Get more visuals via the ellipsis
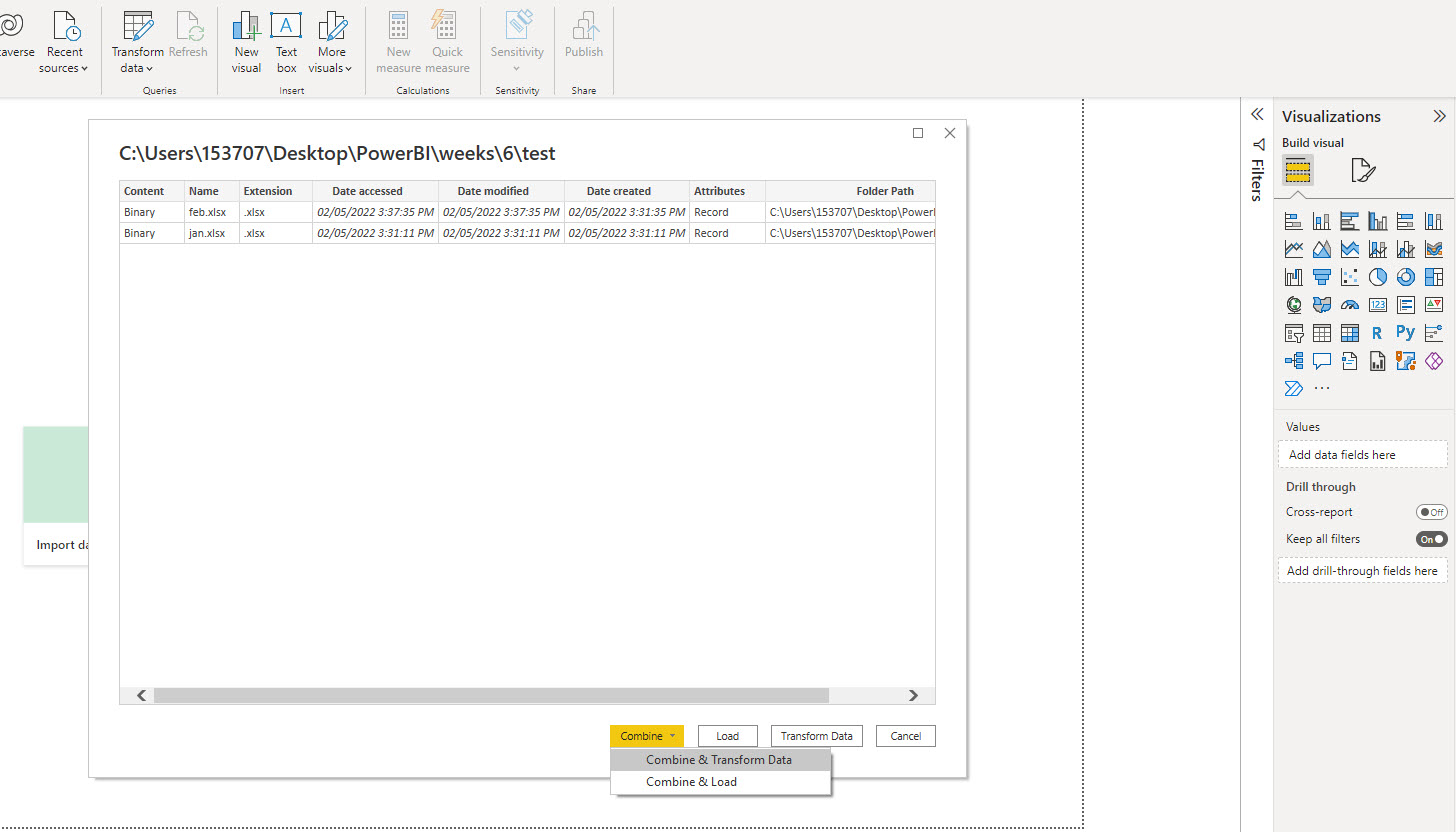Viewport: 1456px width, 832px height. coord(1322,389)
